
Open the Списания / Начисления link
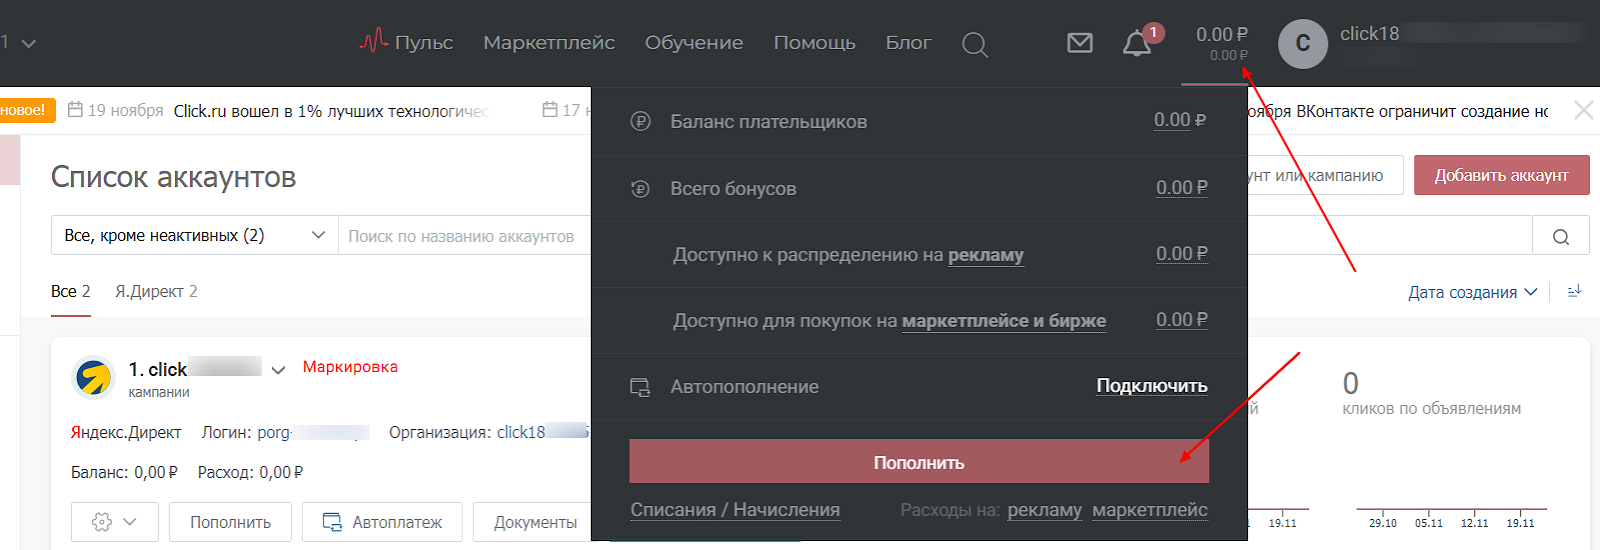coord(734,510)
